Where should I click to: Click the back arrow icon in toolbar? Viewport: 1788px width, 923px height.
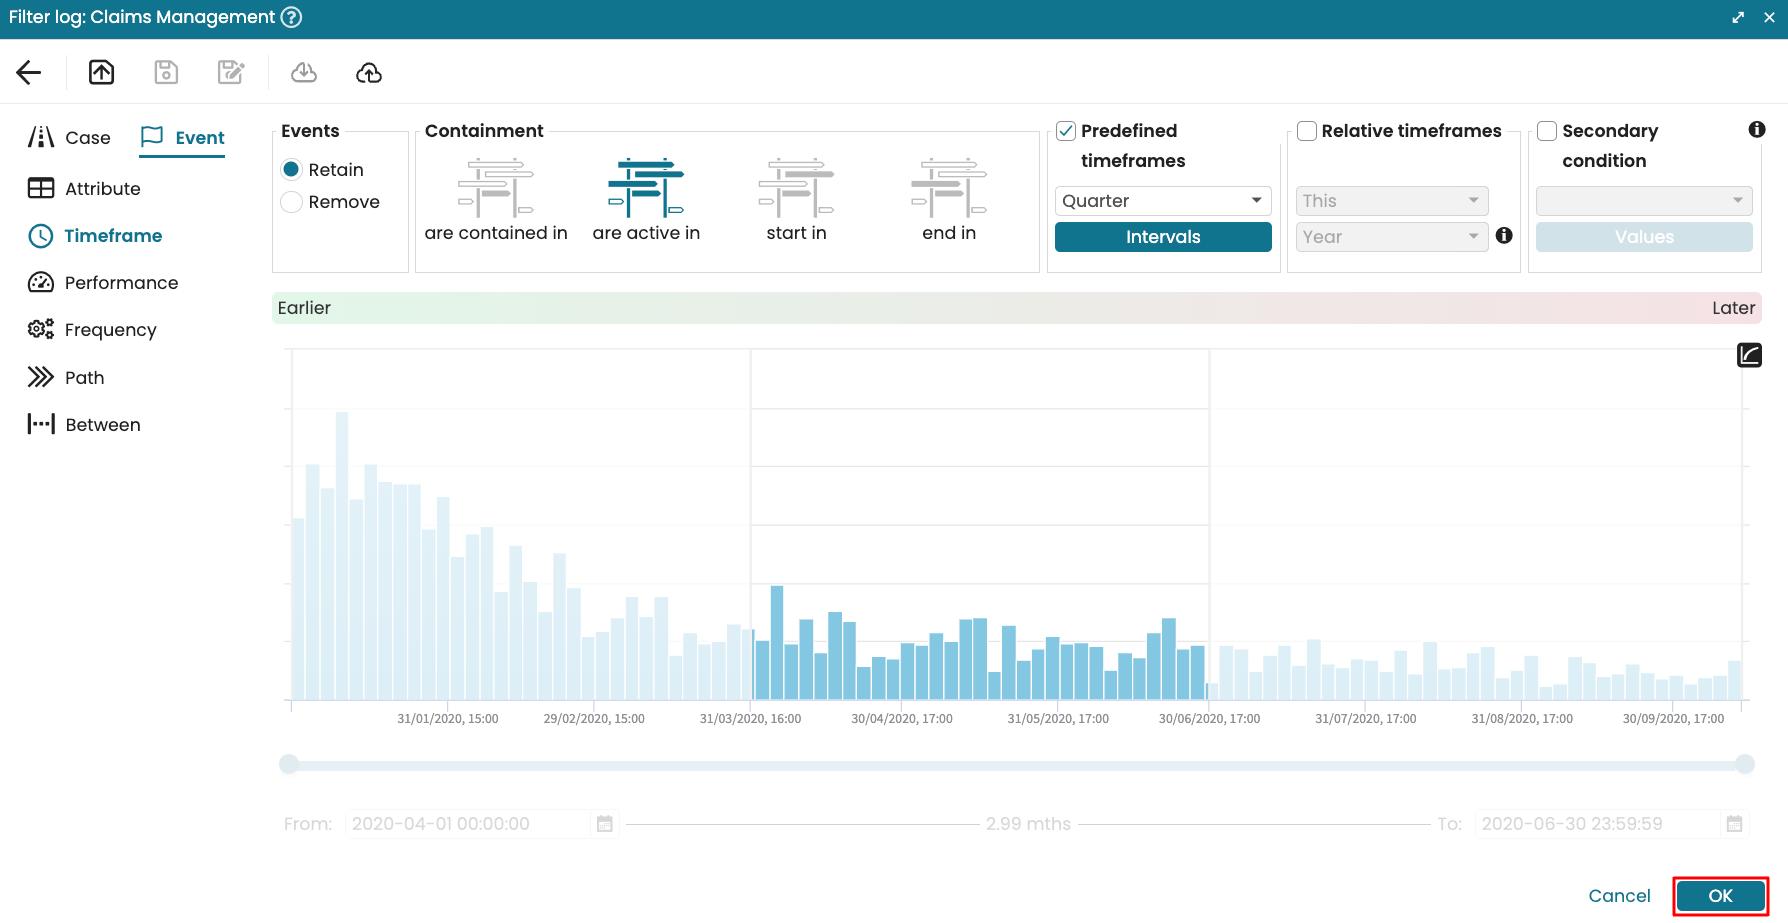pyautogui.click(x=29, y=72)
